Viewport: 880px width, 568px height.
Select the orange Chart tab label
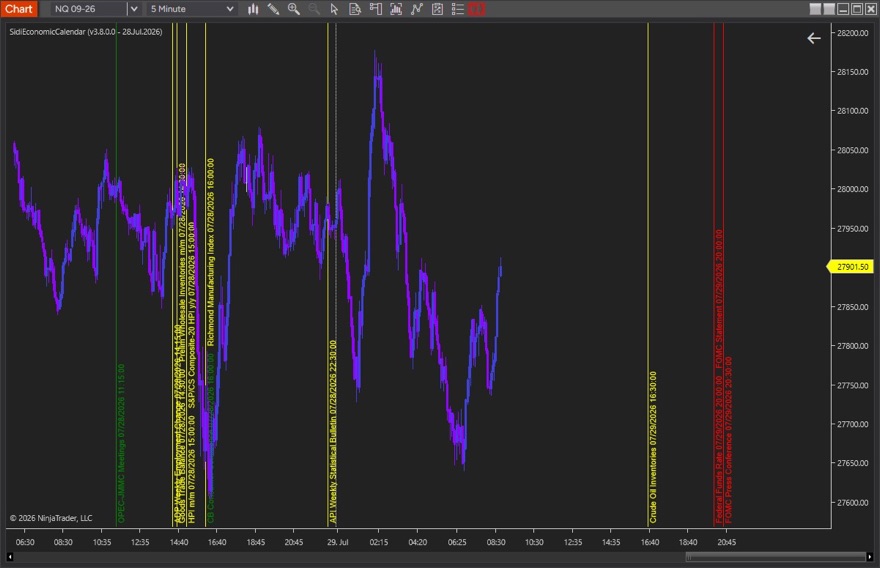click(19, 9)
